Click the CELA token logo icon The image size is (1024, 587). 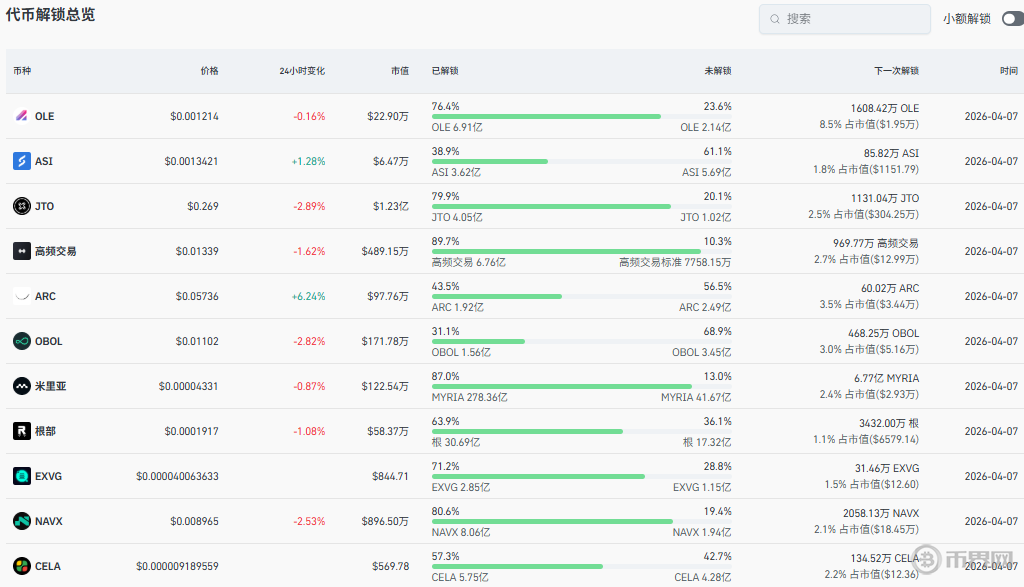pos(22,566)
